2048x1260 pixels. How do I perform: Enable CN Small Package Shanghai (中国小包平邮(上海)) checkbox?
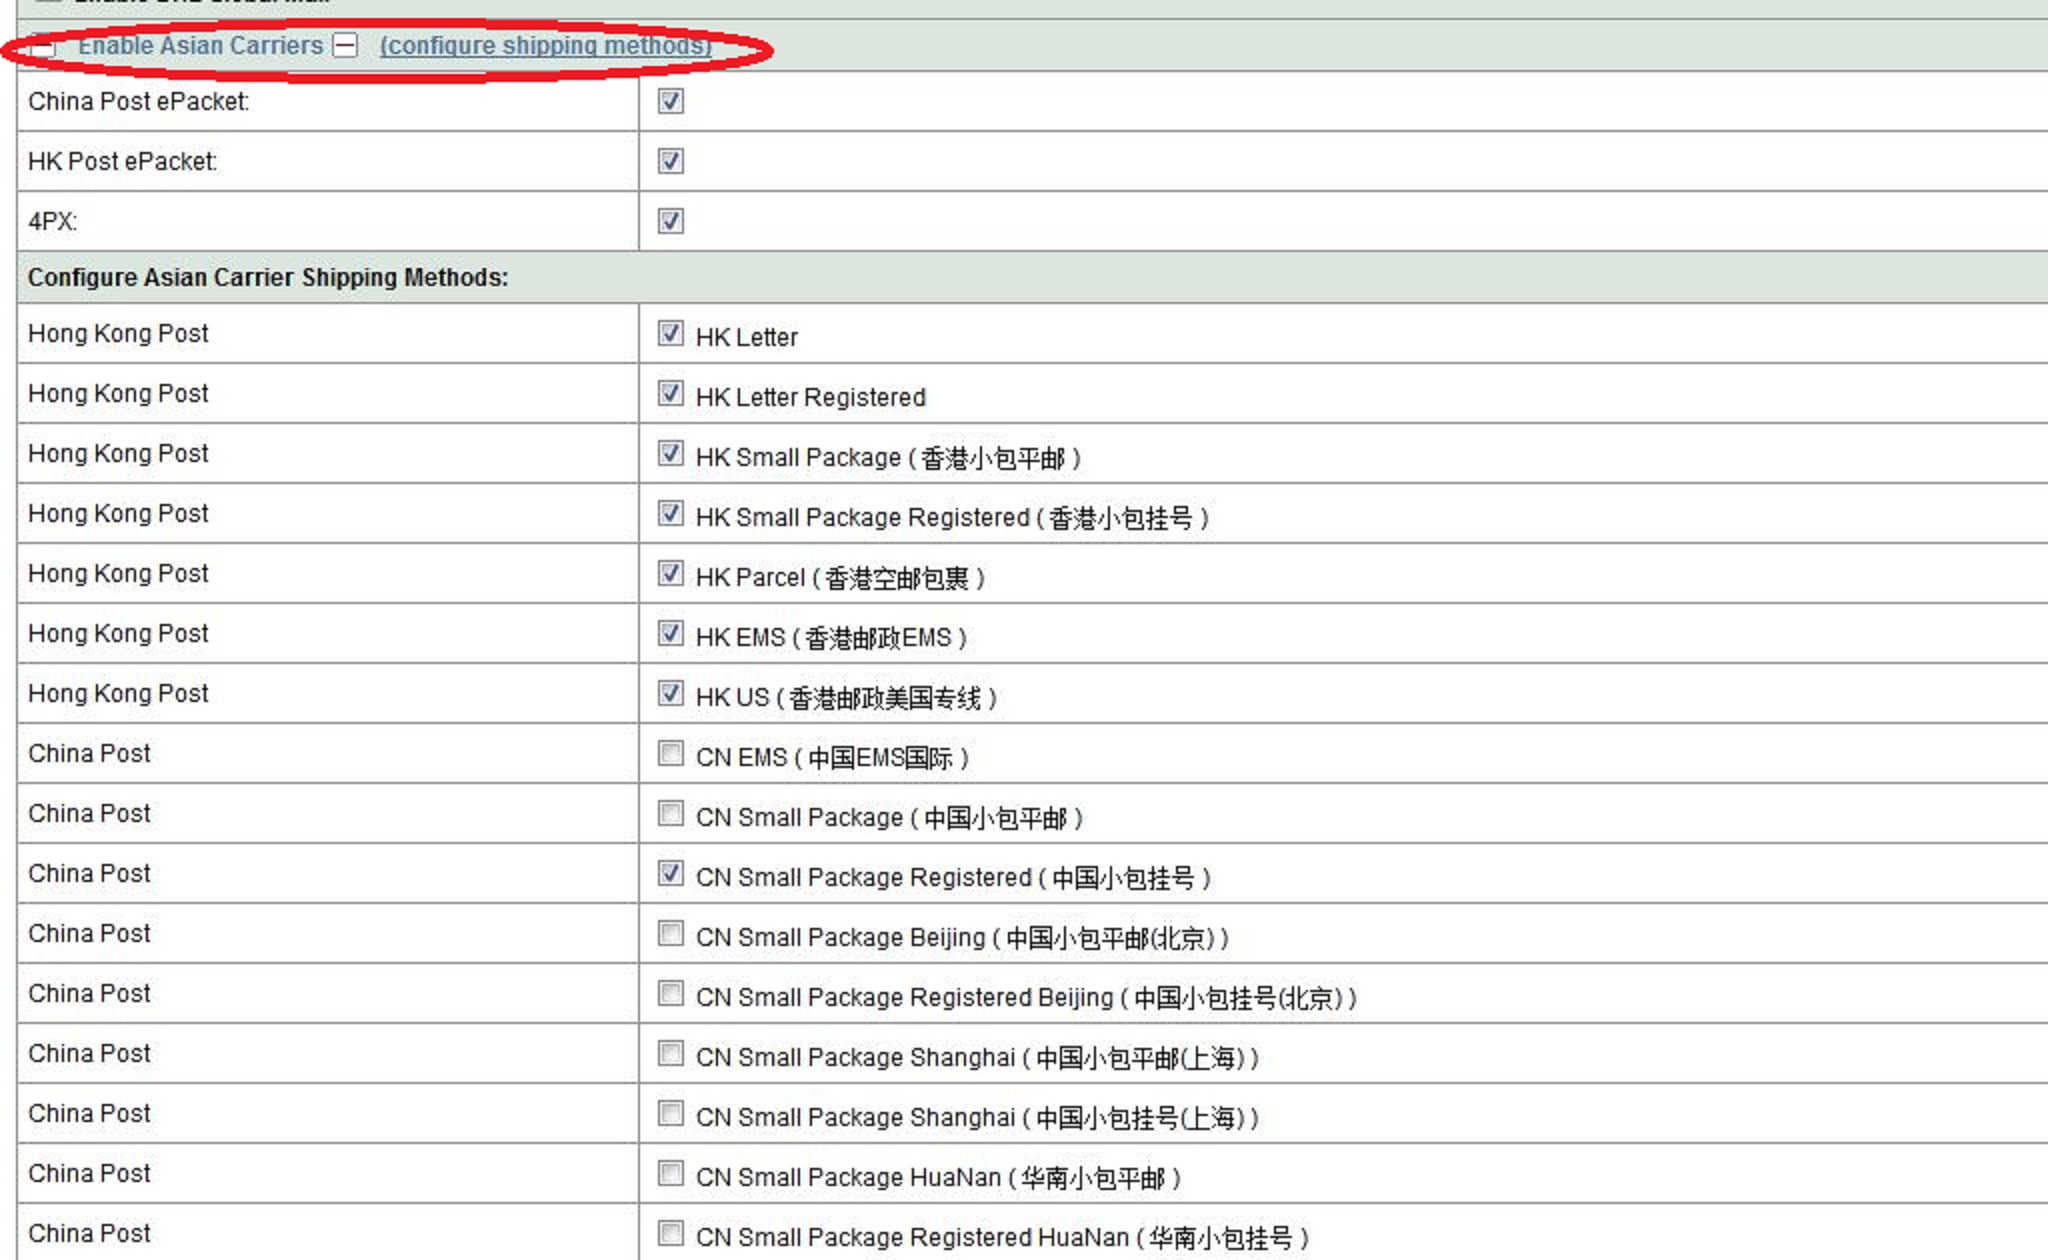pos(671,1053)
